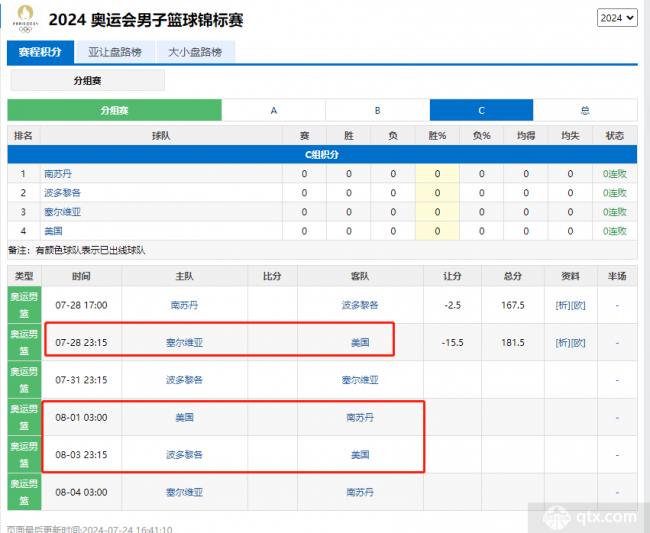Click 奥运男篮 label of 07-28 17:00 match
This screenshot has width=650, height=533.
(24, 305)
